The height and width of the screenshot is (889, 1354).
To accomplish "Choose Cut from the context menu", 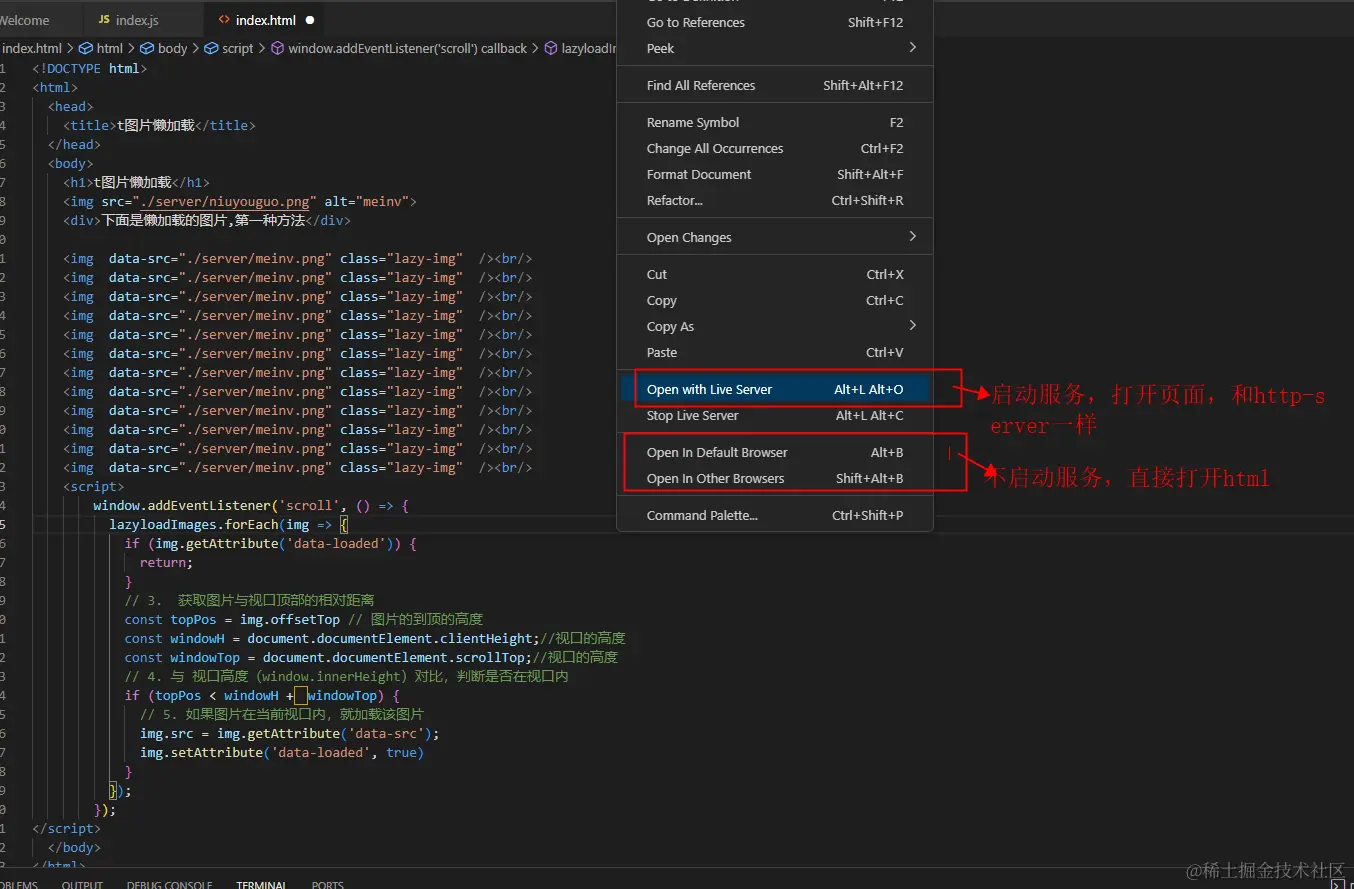I will pos(775,274).
